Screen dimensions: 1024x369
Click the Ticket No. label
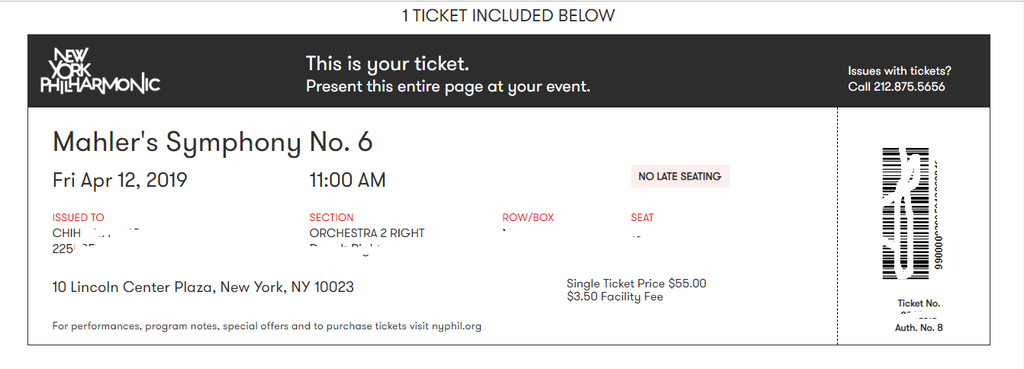919,303
